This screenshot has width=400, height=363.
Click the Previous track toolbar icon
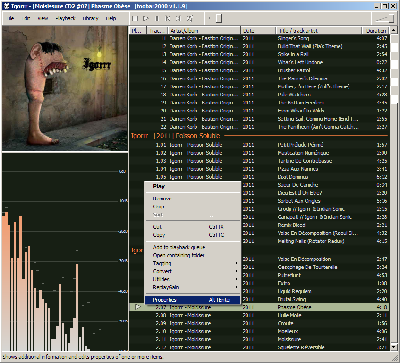click(x=168, y=18)
